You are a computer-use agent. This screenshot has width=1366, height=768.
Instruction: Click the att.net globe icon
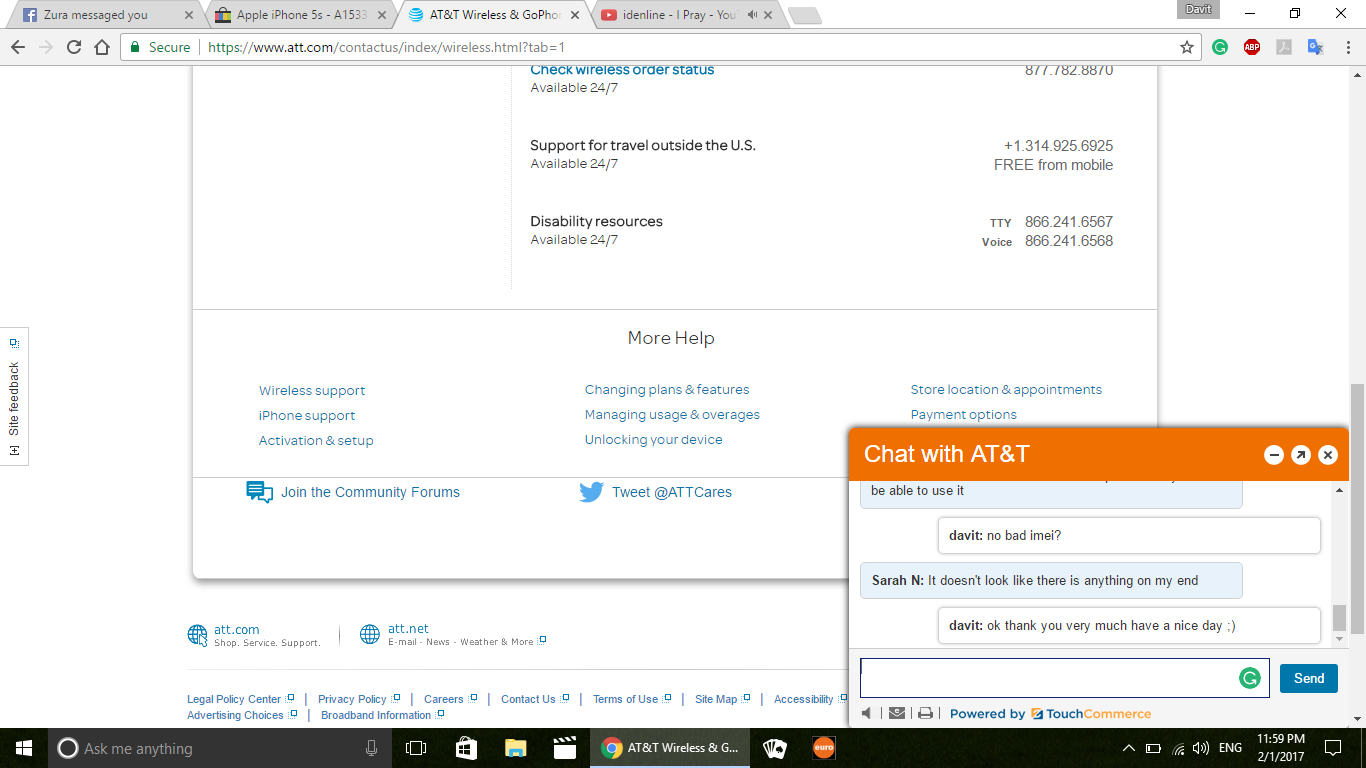(370, 635)
